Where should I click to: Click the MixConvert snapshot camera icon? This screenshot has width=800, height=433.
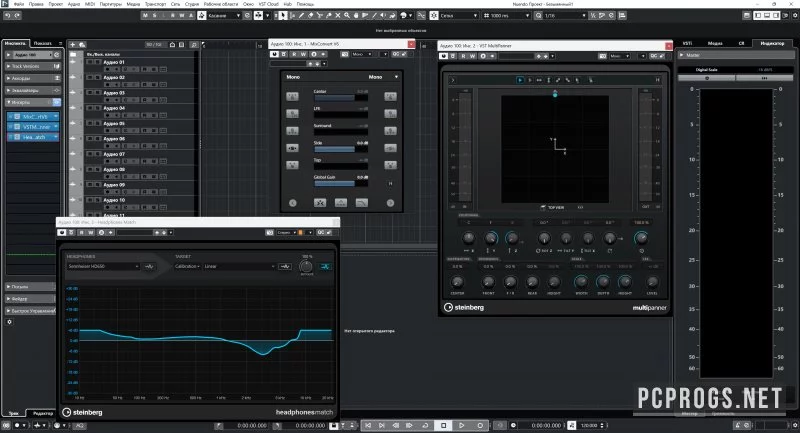click(x=345, y=54)
